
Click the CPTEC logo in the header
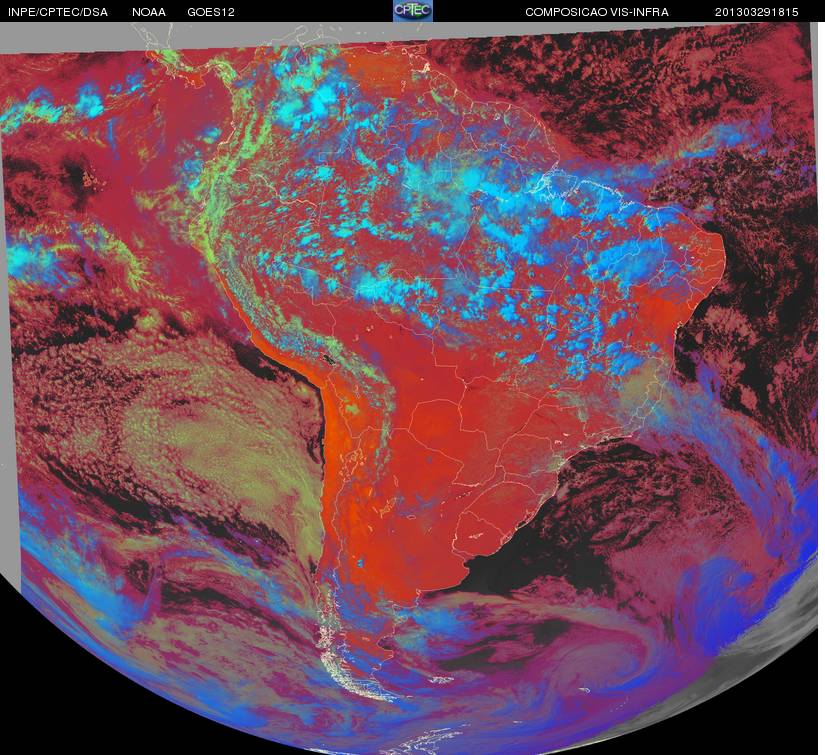[x=413, y=11]
